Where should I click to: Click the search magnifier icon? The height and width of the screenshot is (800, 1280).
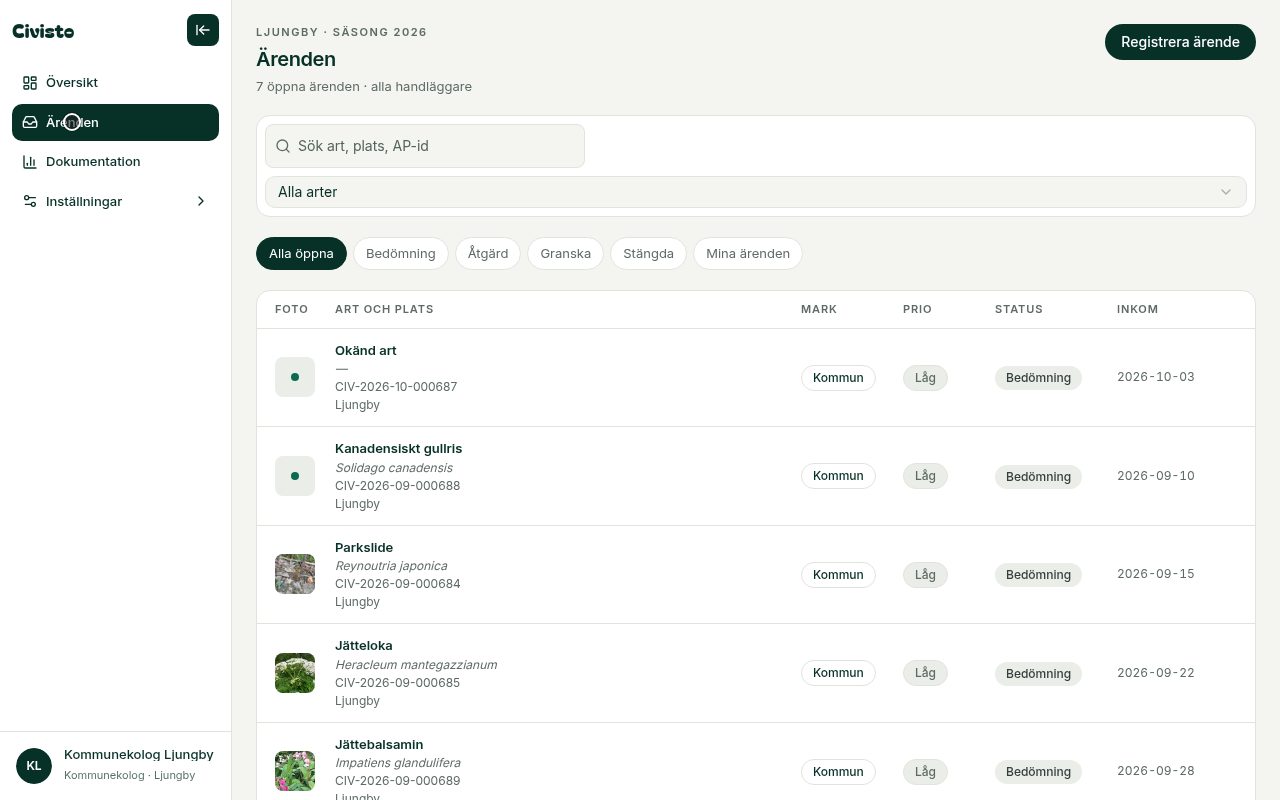(x=283, y=146)
